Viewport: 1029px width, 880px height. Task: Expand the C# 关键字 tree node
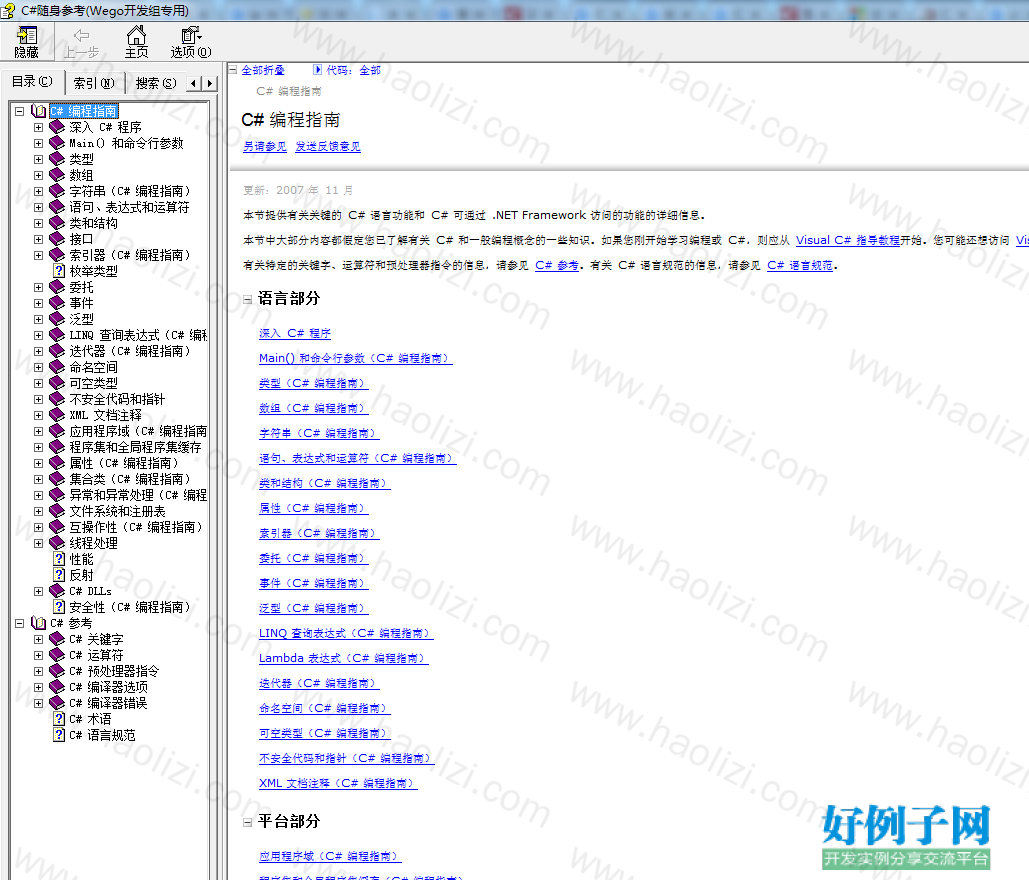tap(38, 639)
